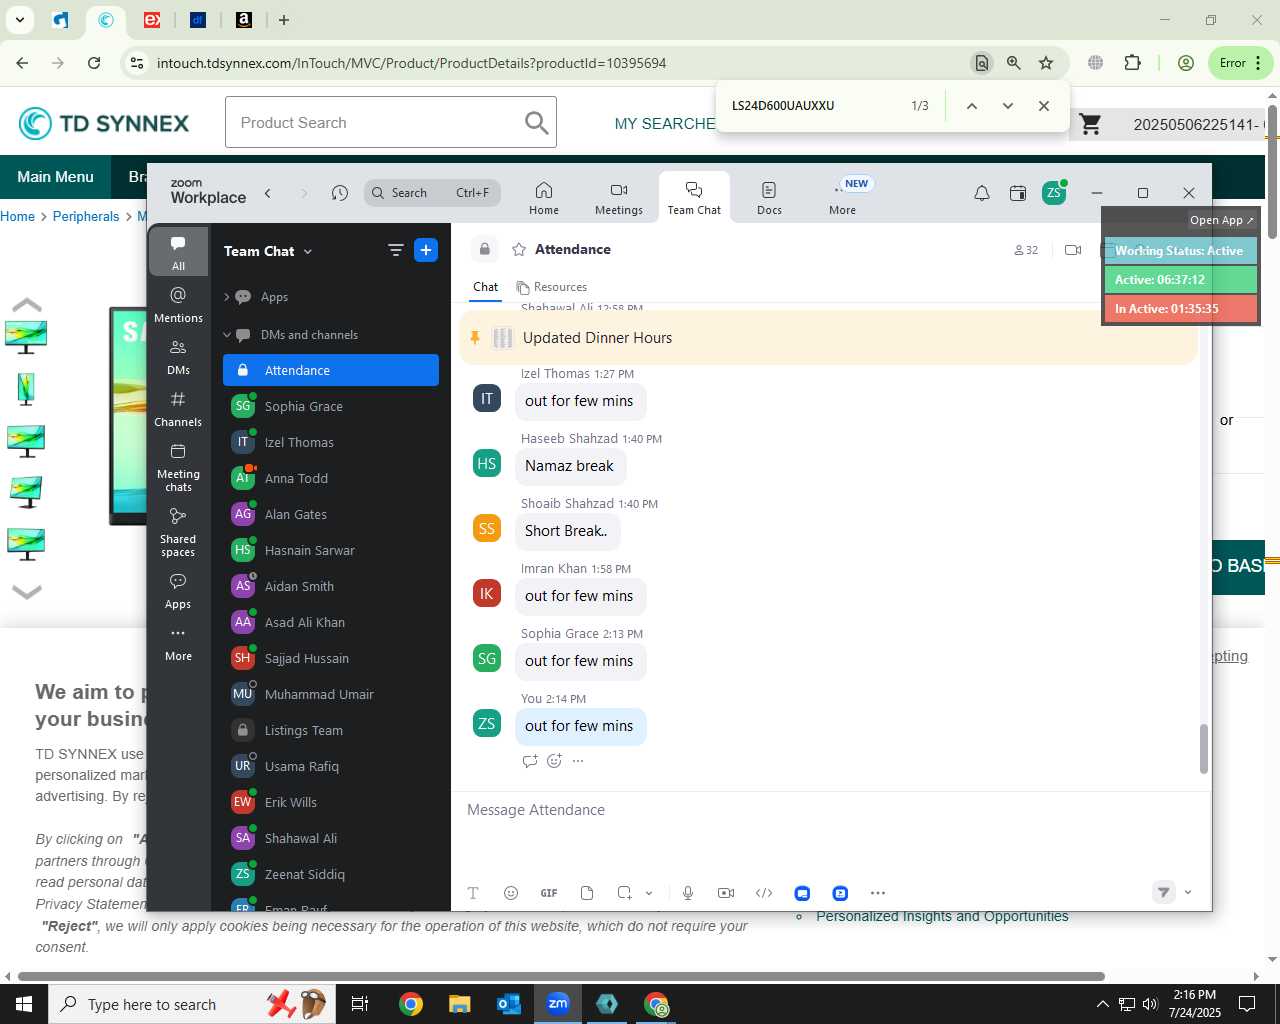The width and height of the screenshot is (1280, 1024).
Task: Reply to your out for few mins message
Action: click(x=530, y=761)
